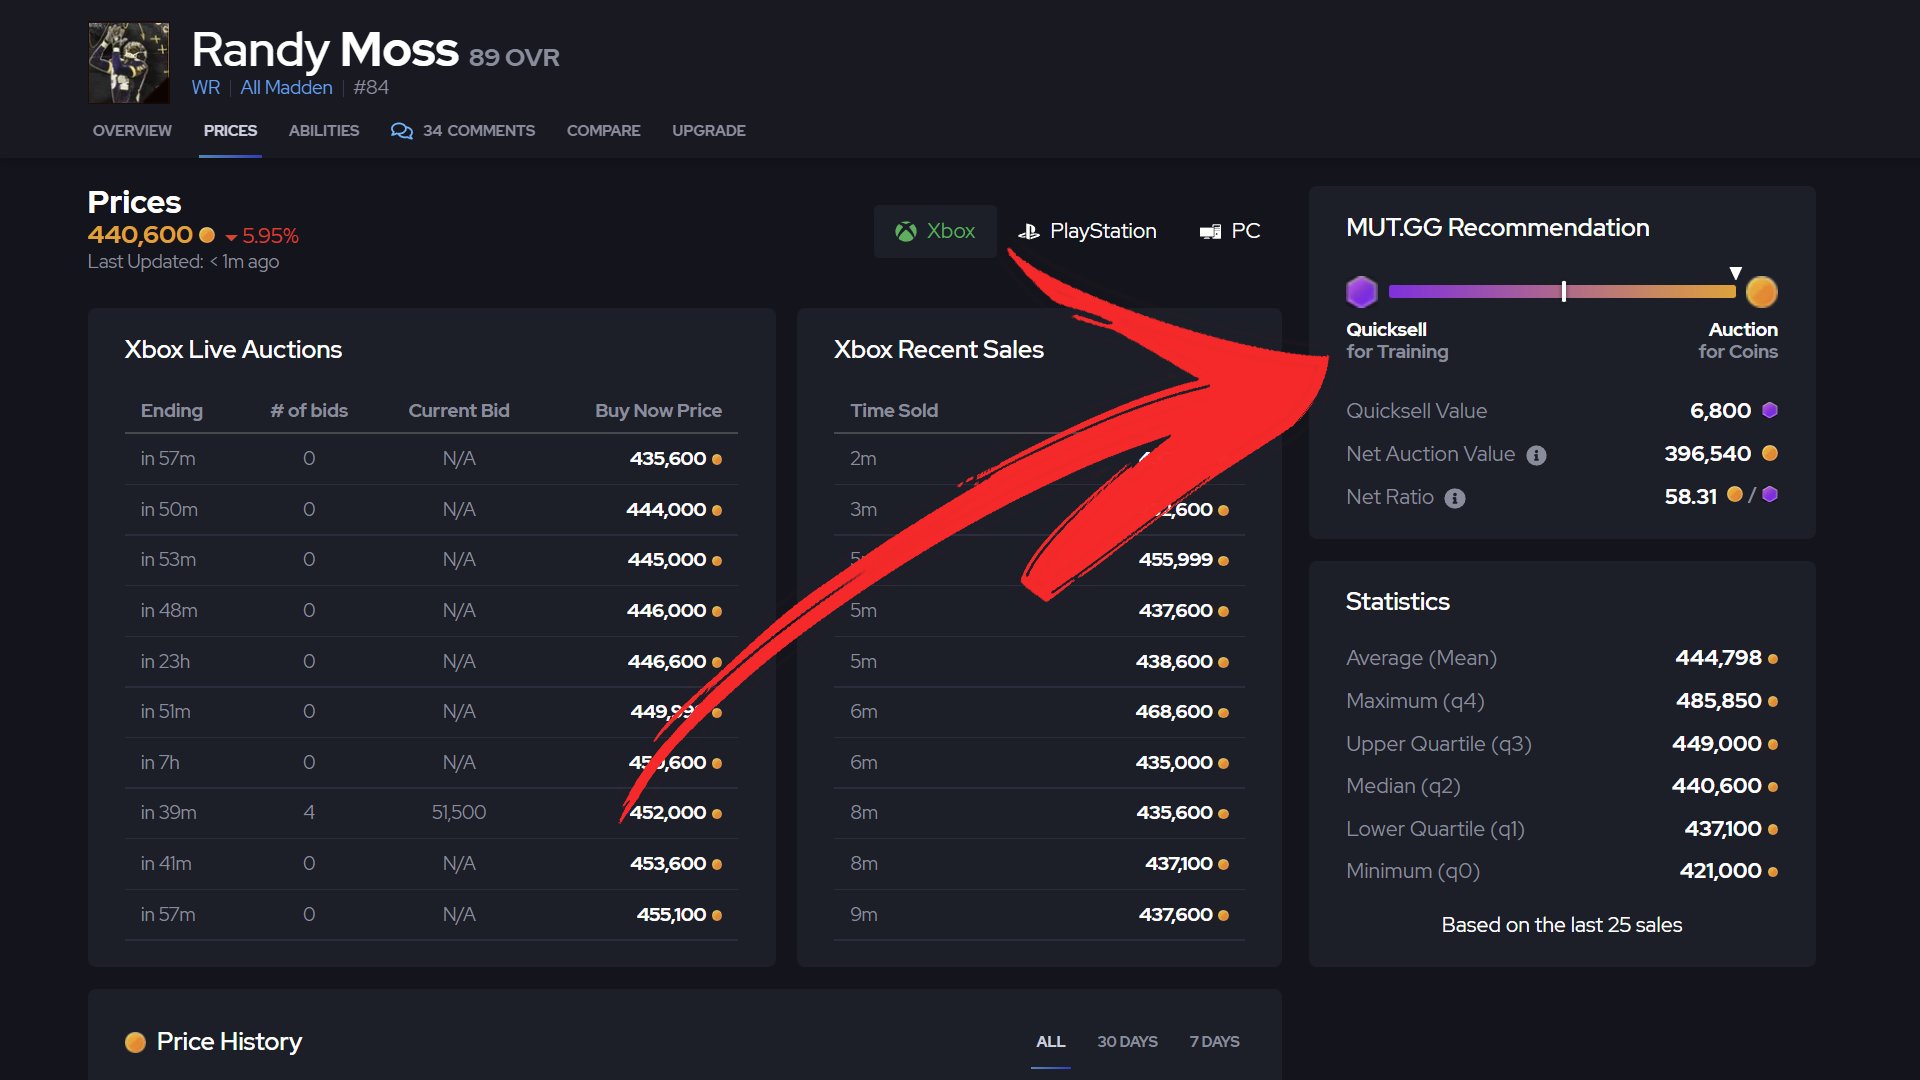Click the Net Ratio info icon

(x=1455, y=498)
